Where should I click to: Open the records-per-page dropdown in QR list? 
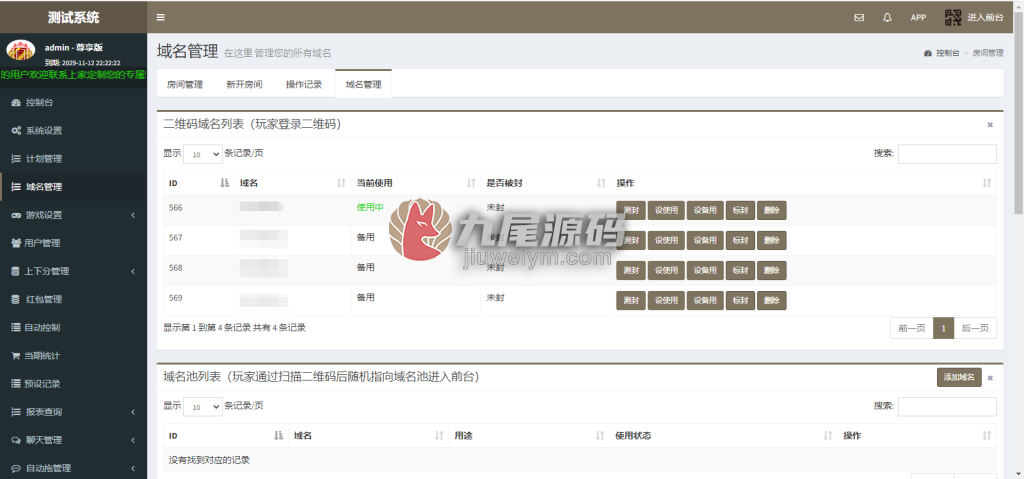tap(203, 154)
